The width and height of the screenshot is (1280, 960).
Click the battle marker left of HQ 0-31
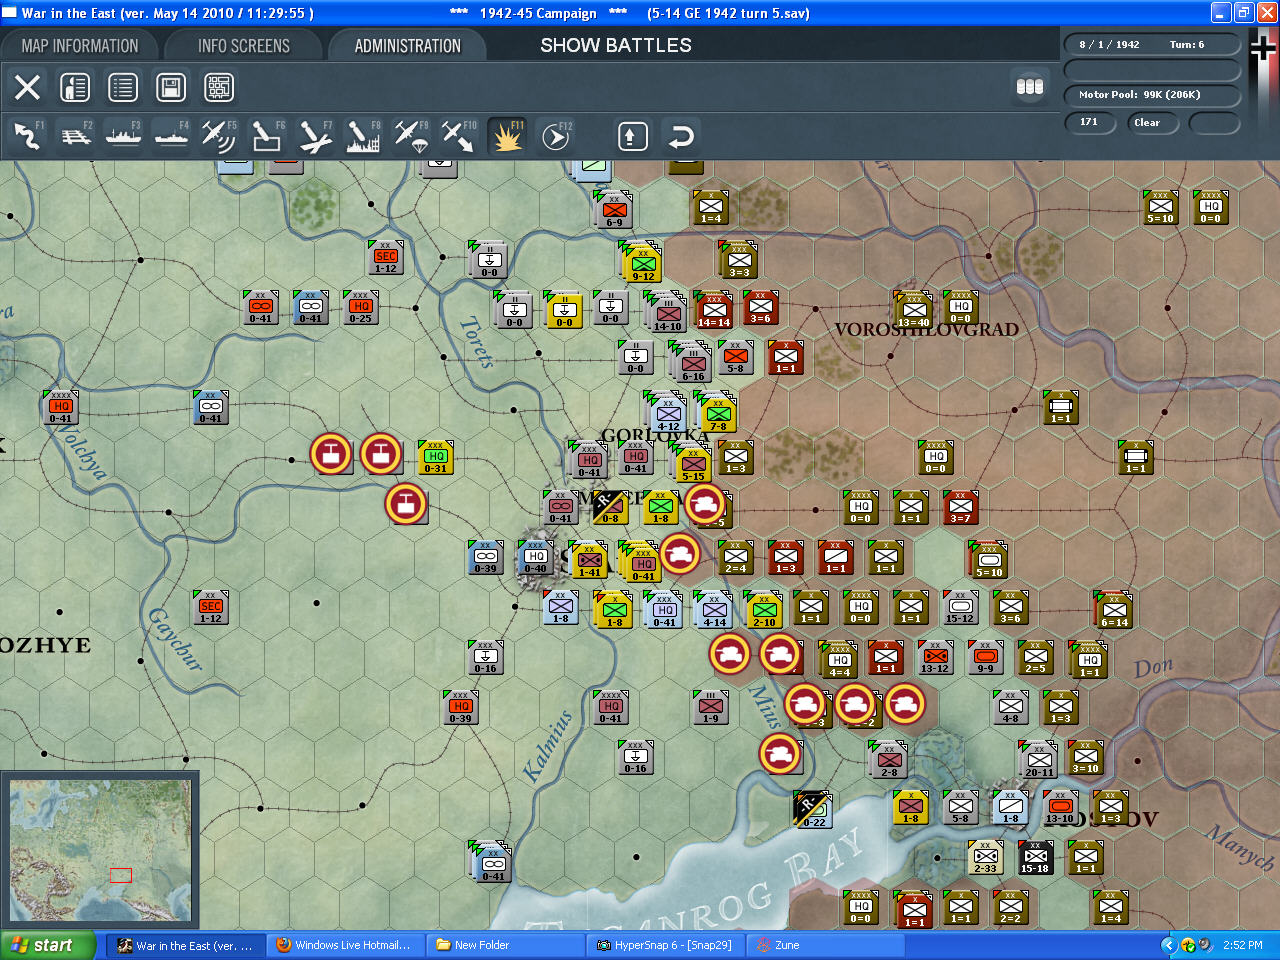click(381, 454)
